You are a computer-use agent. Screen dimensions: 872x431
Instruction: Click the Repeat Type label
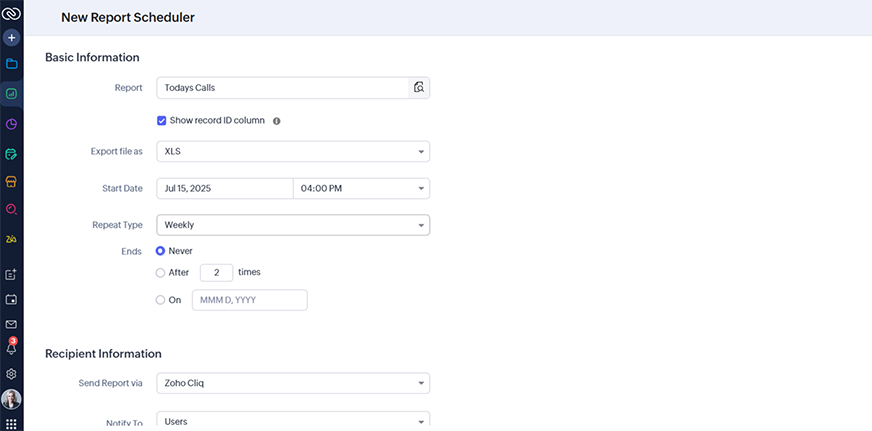[x=117, y=225]
